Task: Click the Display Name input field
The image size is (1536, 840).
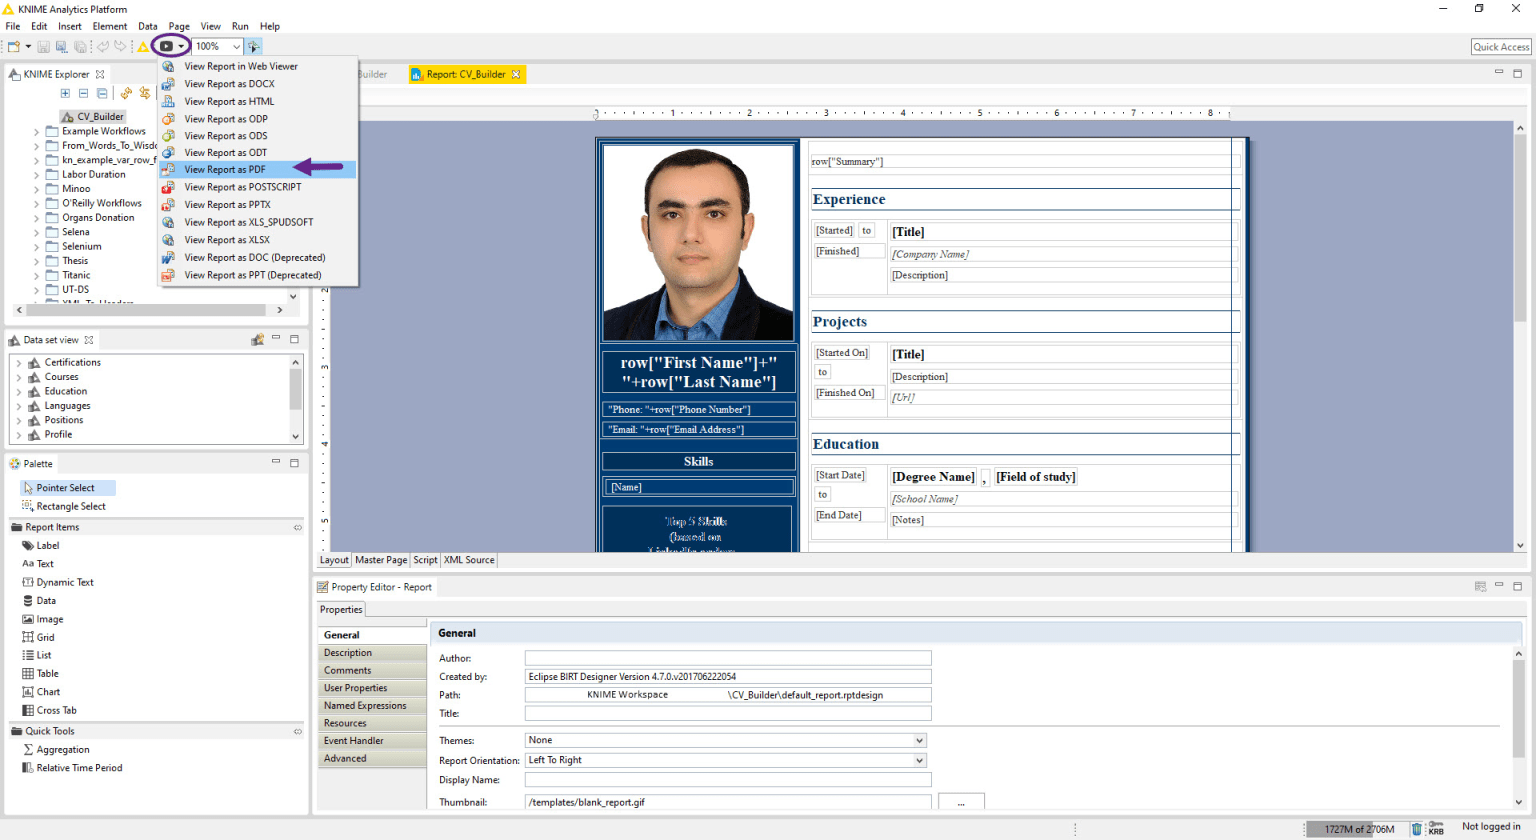Action: point(728,779)
